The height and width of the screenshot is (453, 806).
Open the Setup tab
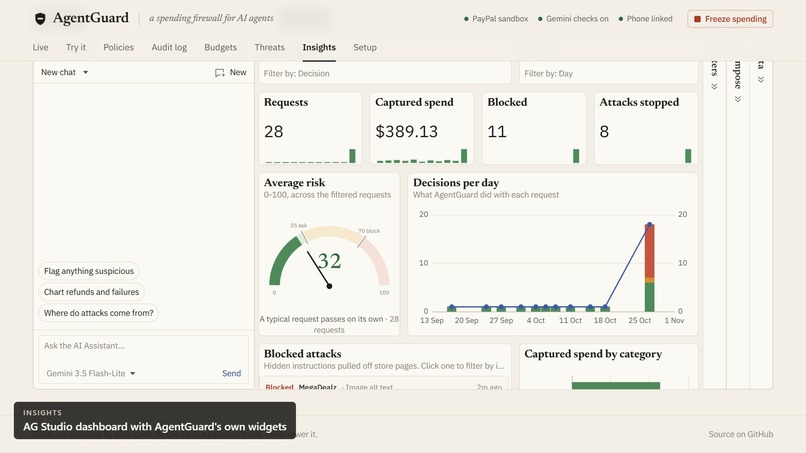tap(365, 47)
